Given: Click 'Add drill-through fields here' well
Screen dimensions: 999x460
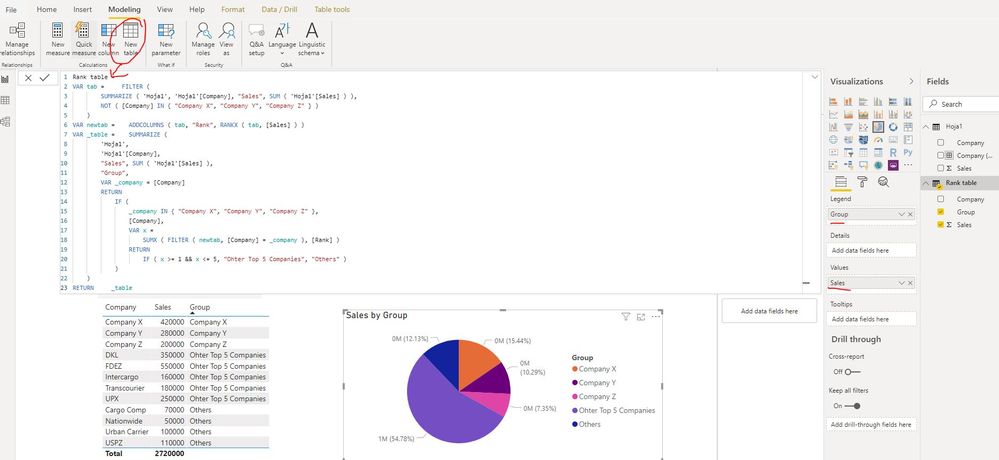Looking at the screenshot, I should [871, 424].
